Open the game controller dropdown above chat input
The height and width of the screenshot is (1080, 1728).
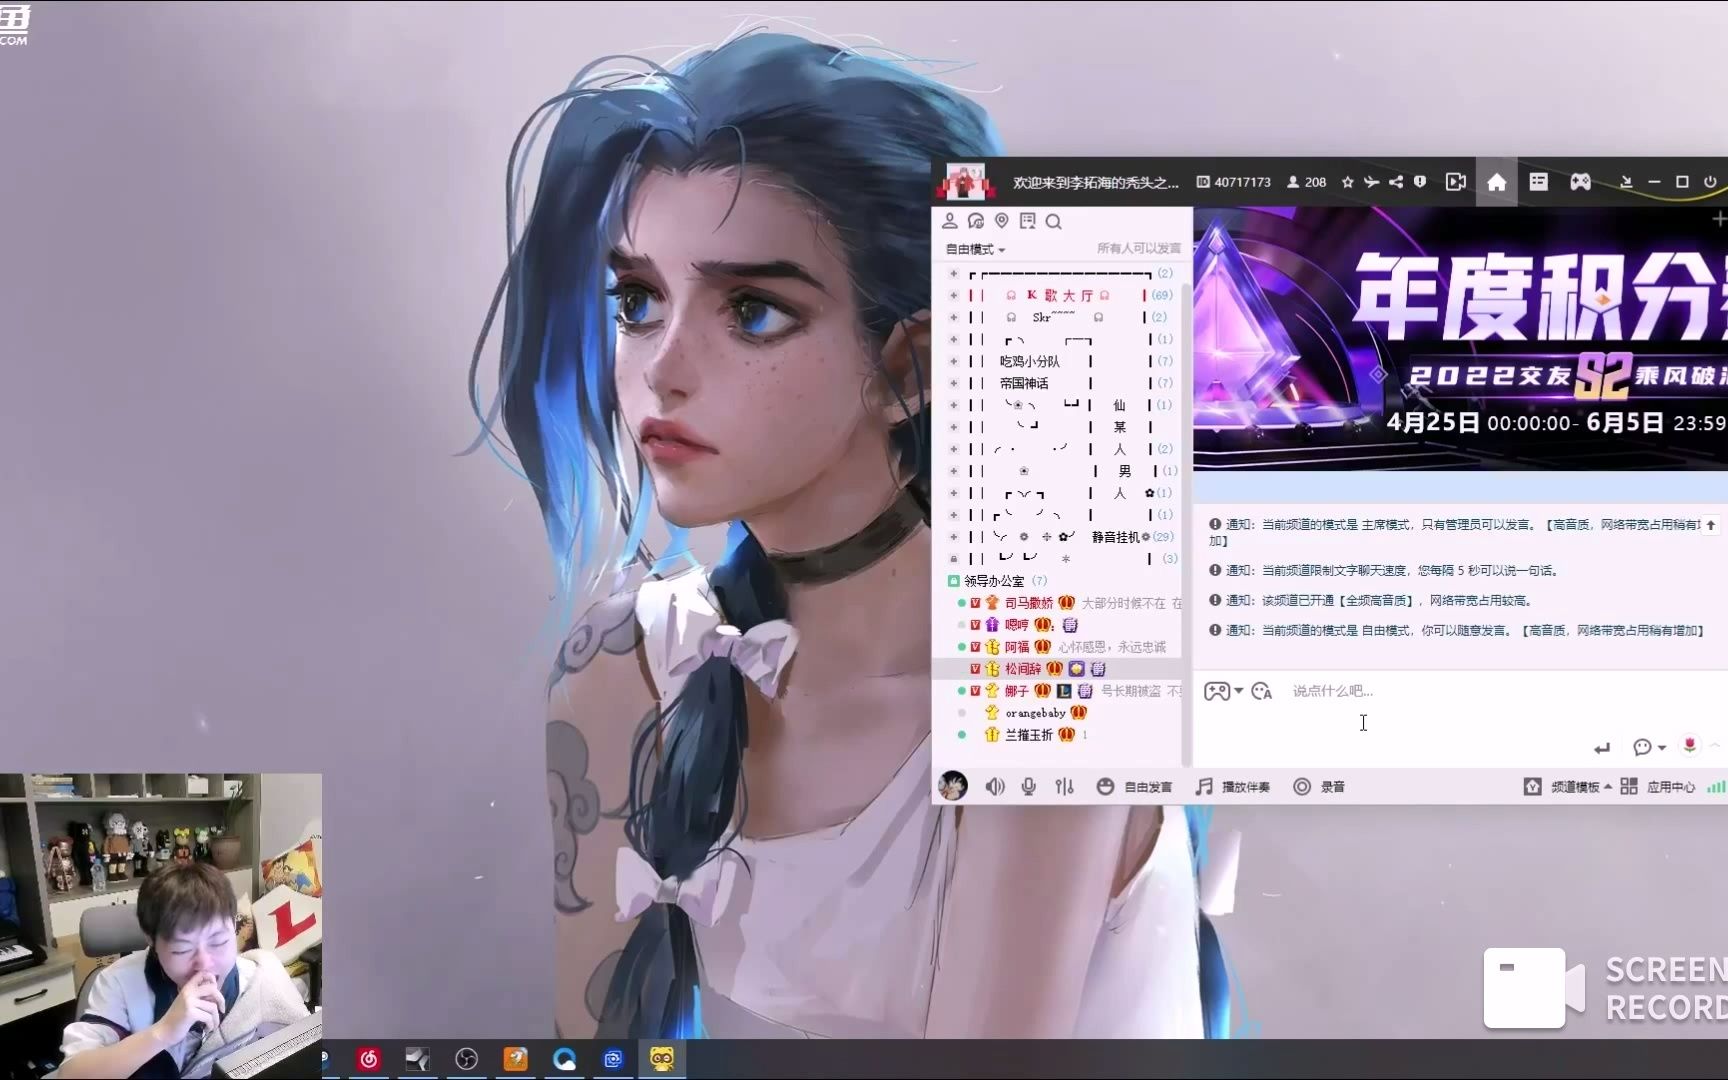point(1223,691)
